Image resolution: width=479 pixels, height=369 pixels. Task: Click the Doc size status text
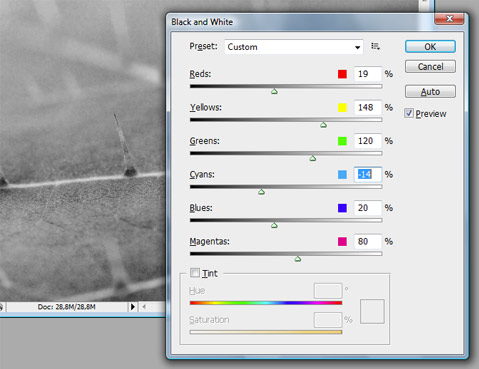pyautogui.click(x=67, y=307)
